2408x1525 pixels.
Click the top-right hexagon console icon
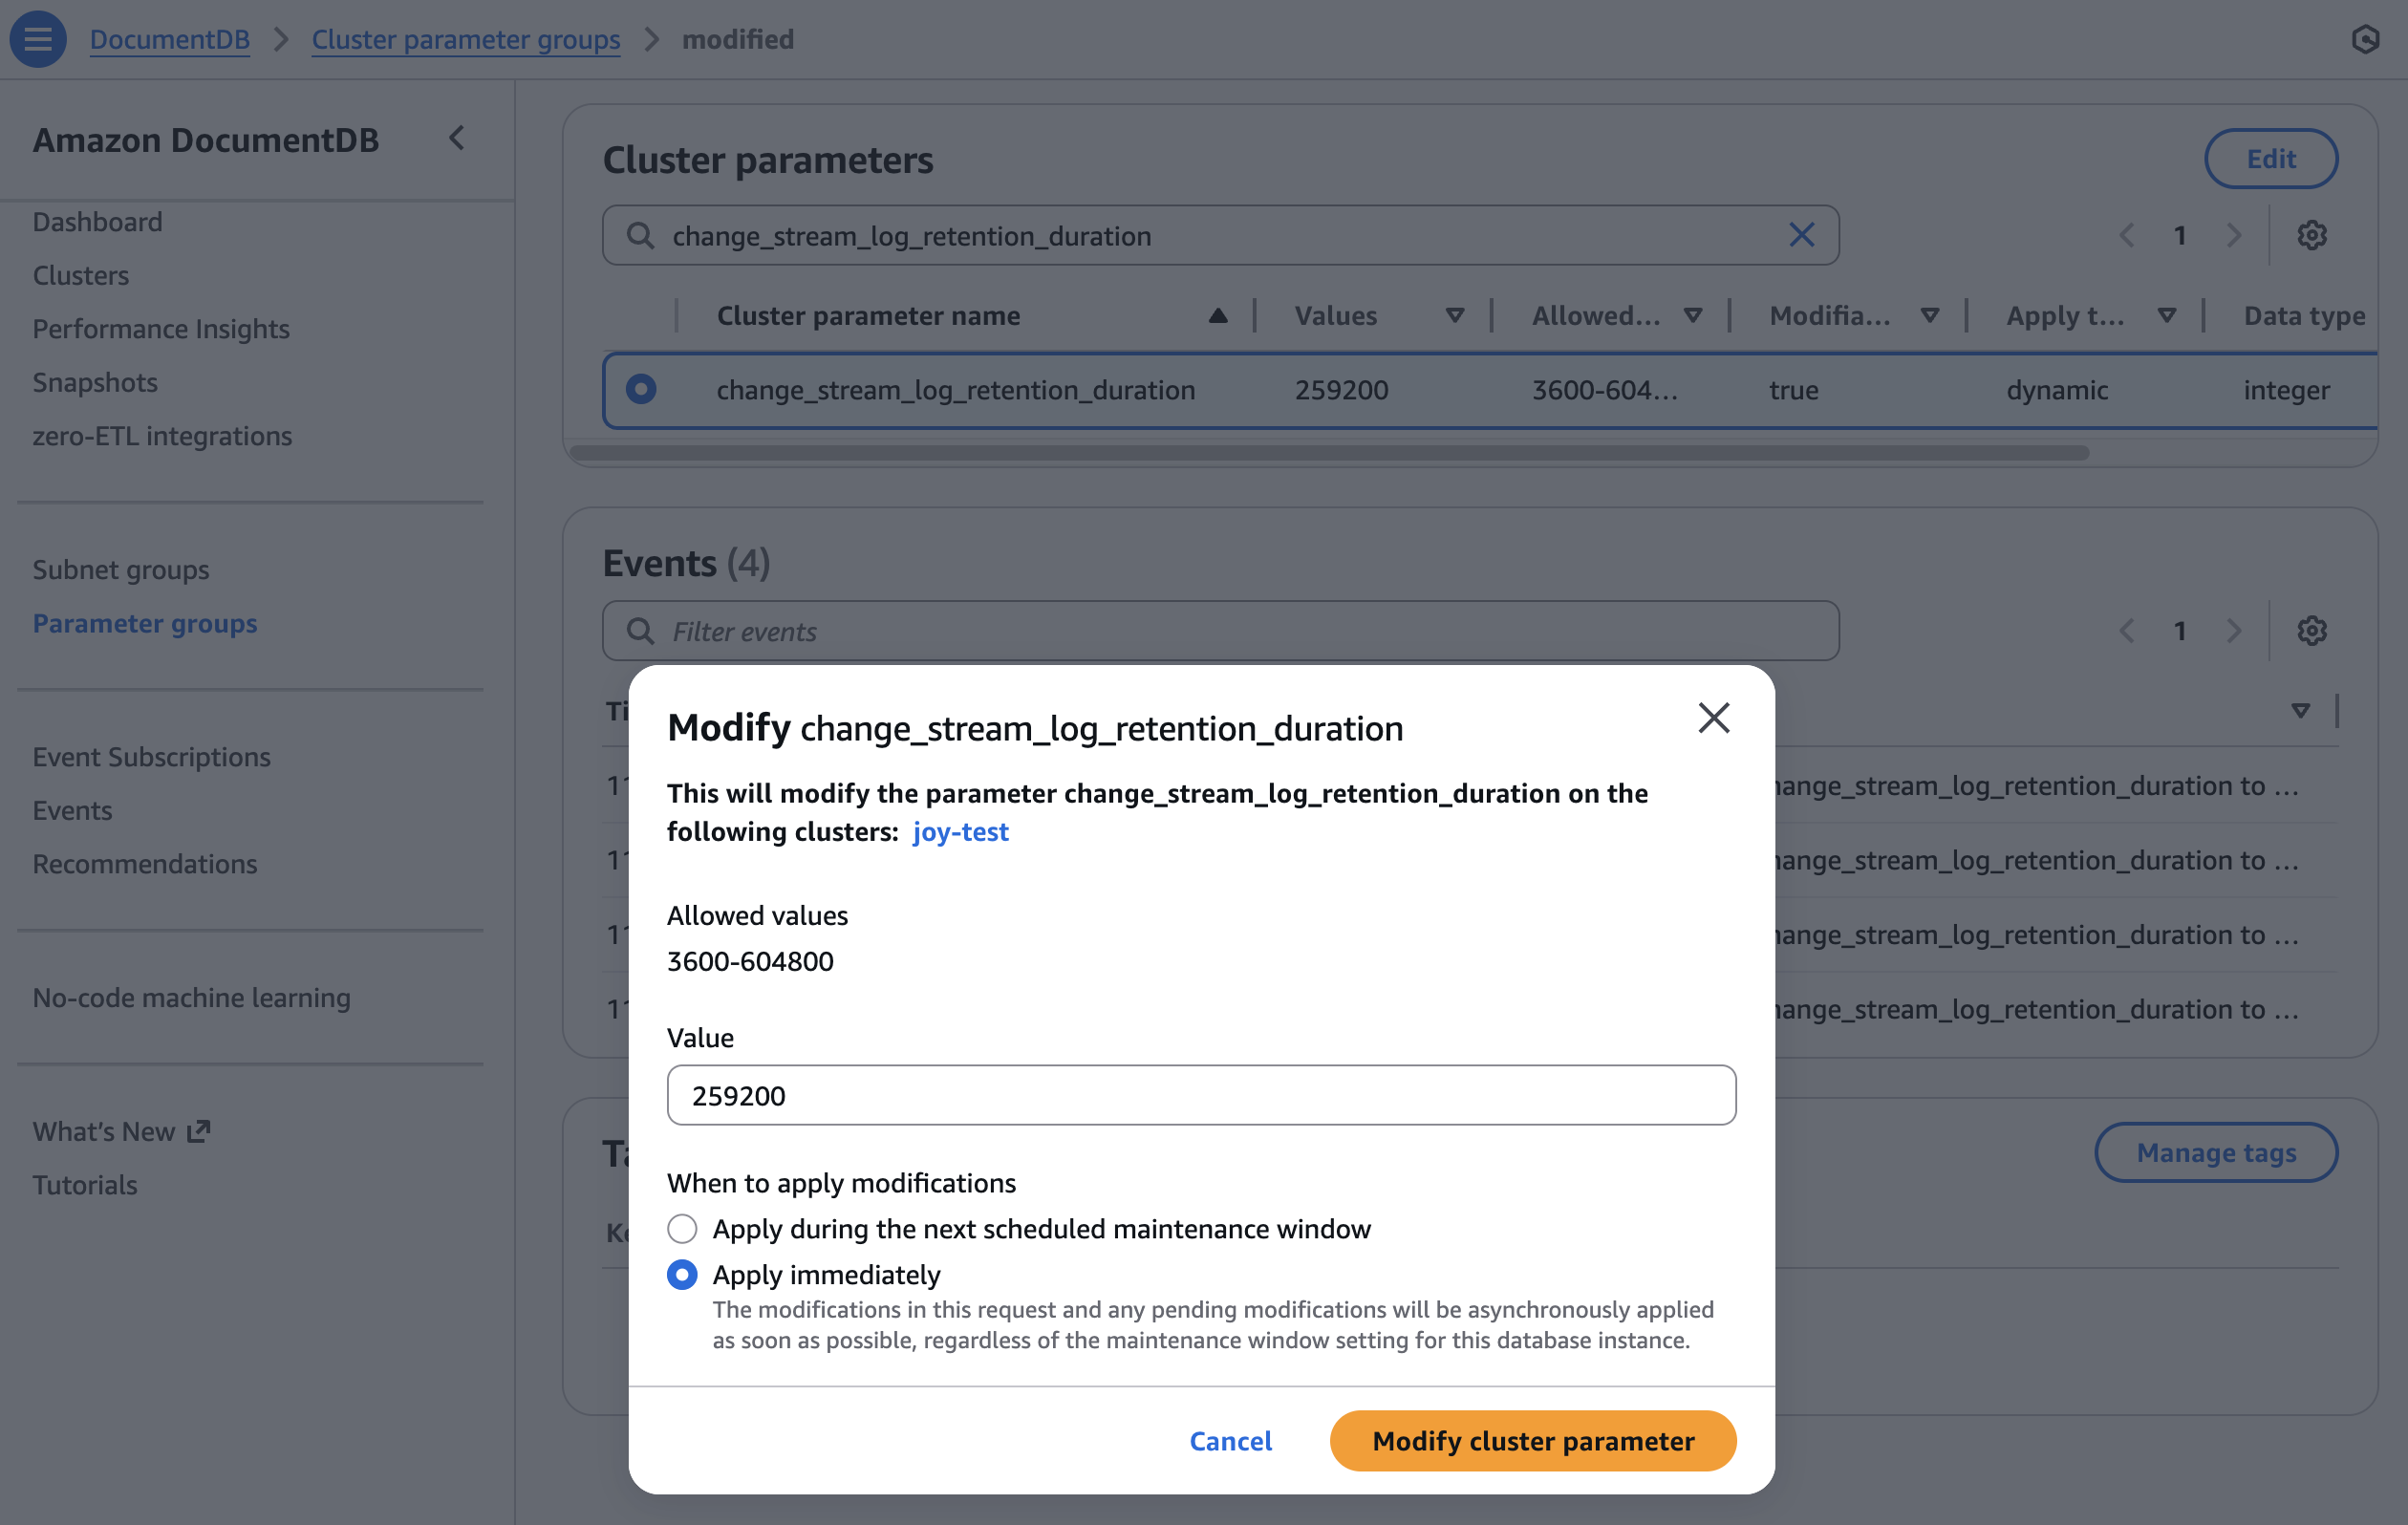point(2365,39)
